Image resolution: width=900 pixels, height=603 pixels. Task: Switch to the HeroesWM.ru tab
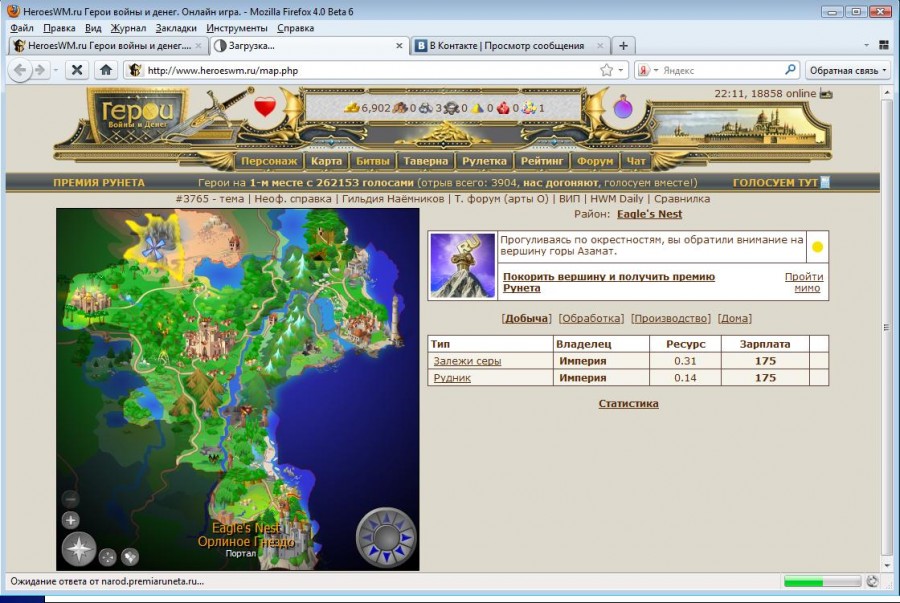pyautogui.click(x=107, y=45)
